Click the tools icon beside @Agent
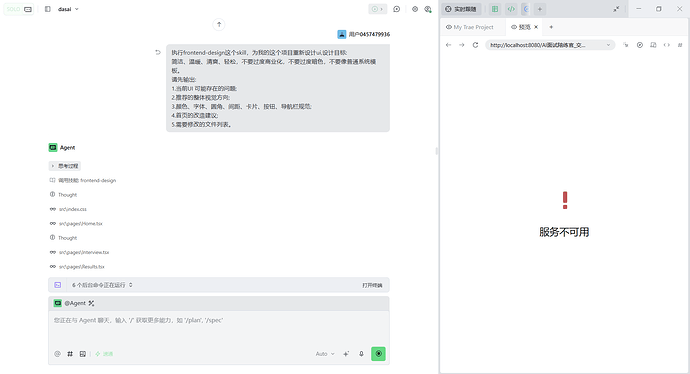 pos(91,303)
